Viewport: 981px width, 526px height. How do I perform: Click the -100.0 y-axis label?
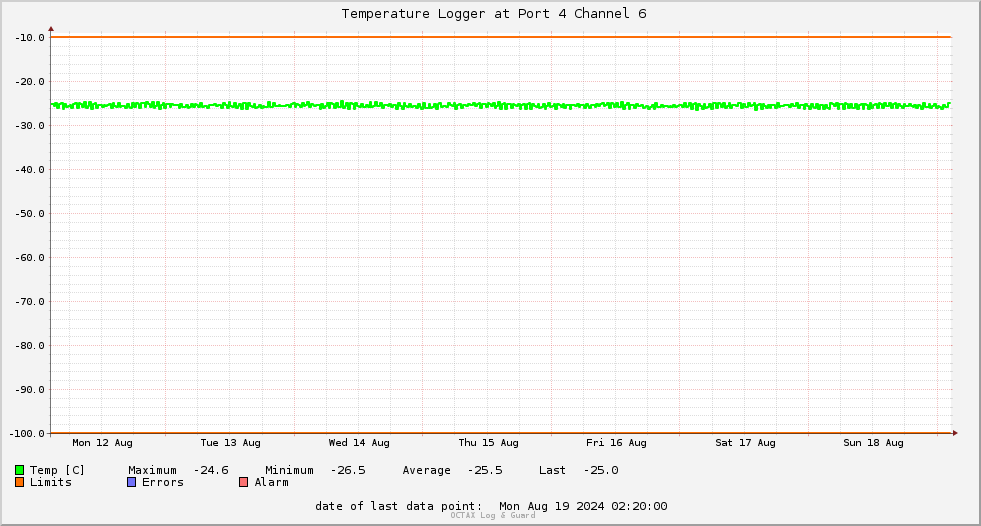tap(27, 433)
